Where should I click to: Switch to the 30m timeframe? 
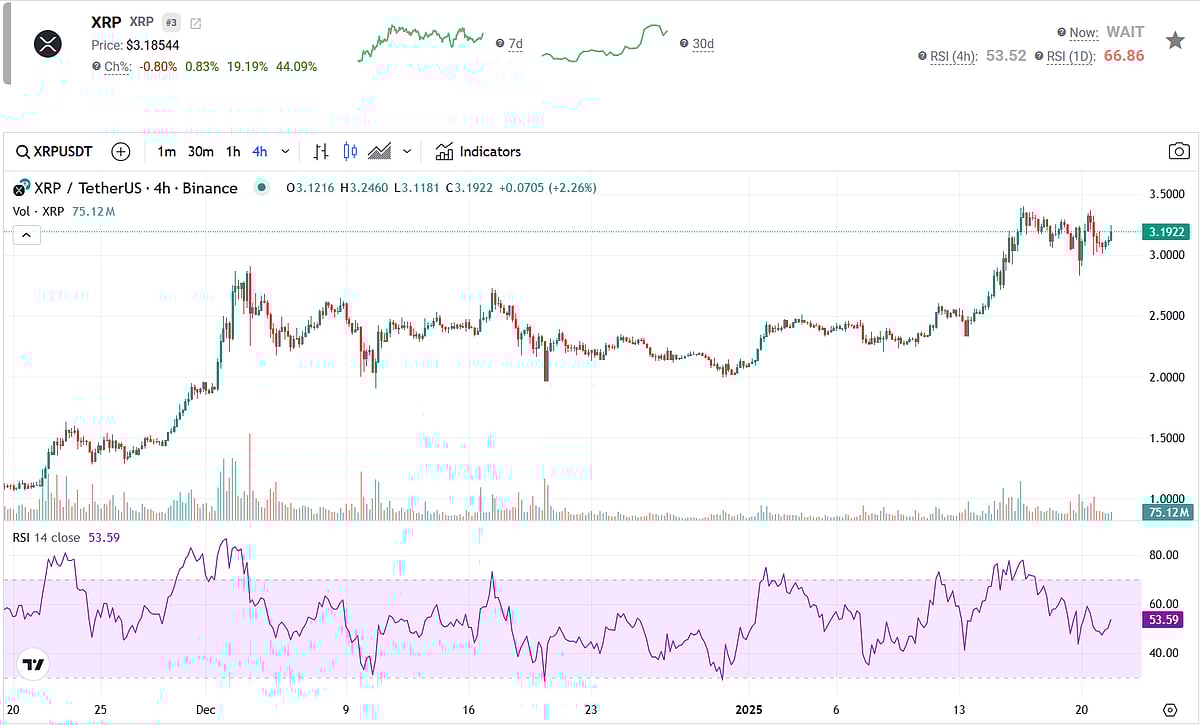tap(201, 152)
